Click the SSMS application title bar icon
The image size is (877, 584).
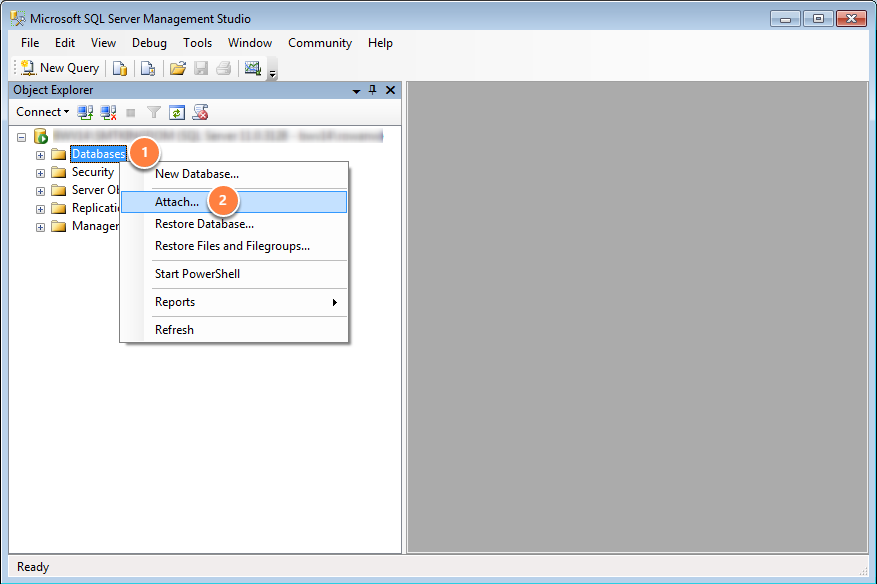[x=18, y=18]
